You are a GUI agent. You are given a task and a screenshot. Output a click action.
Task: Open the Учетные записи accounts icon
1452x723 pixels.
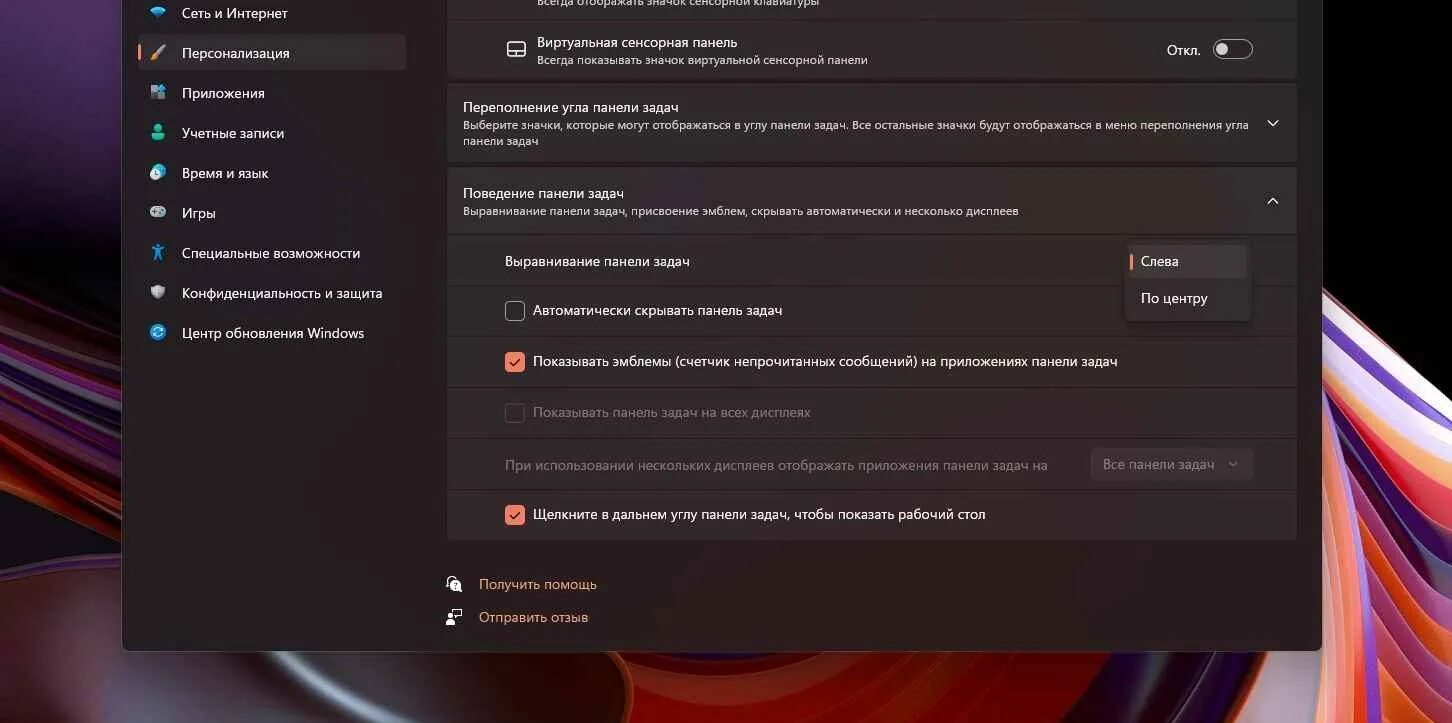(x=158, y=133)
